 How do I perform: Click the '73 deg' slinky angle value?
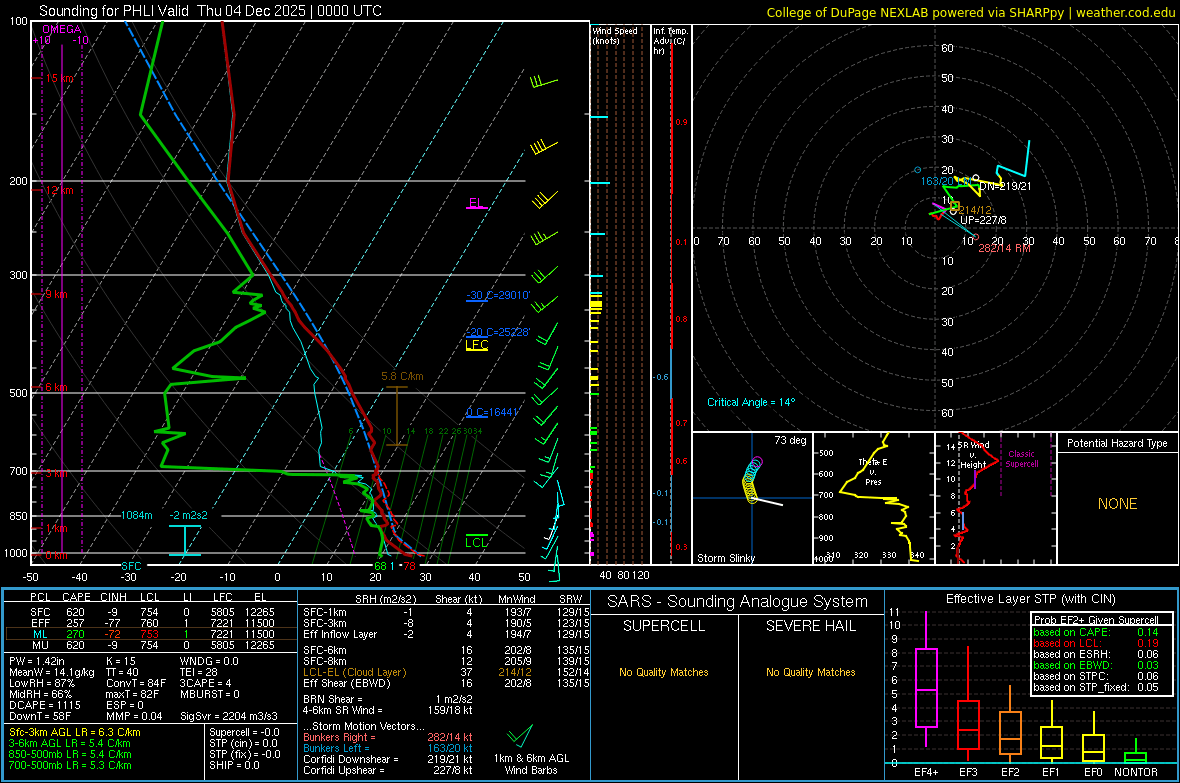click(790, 440)
